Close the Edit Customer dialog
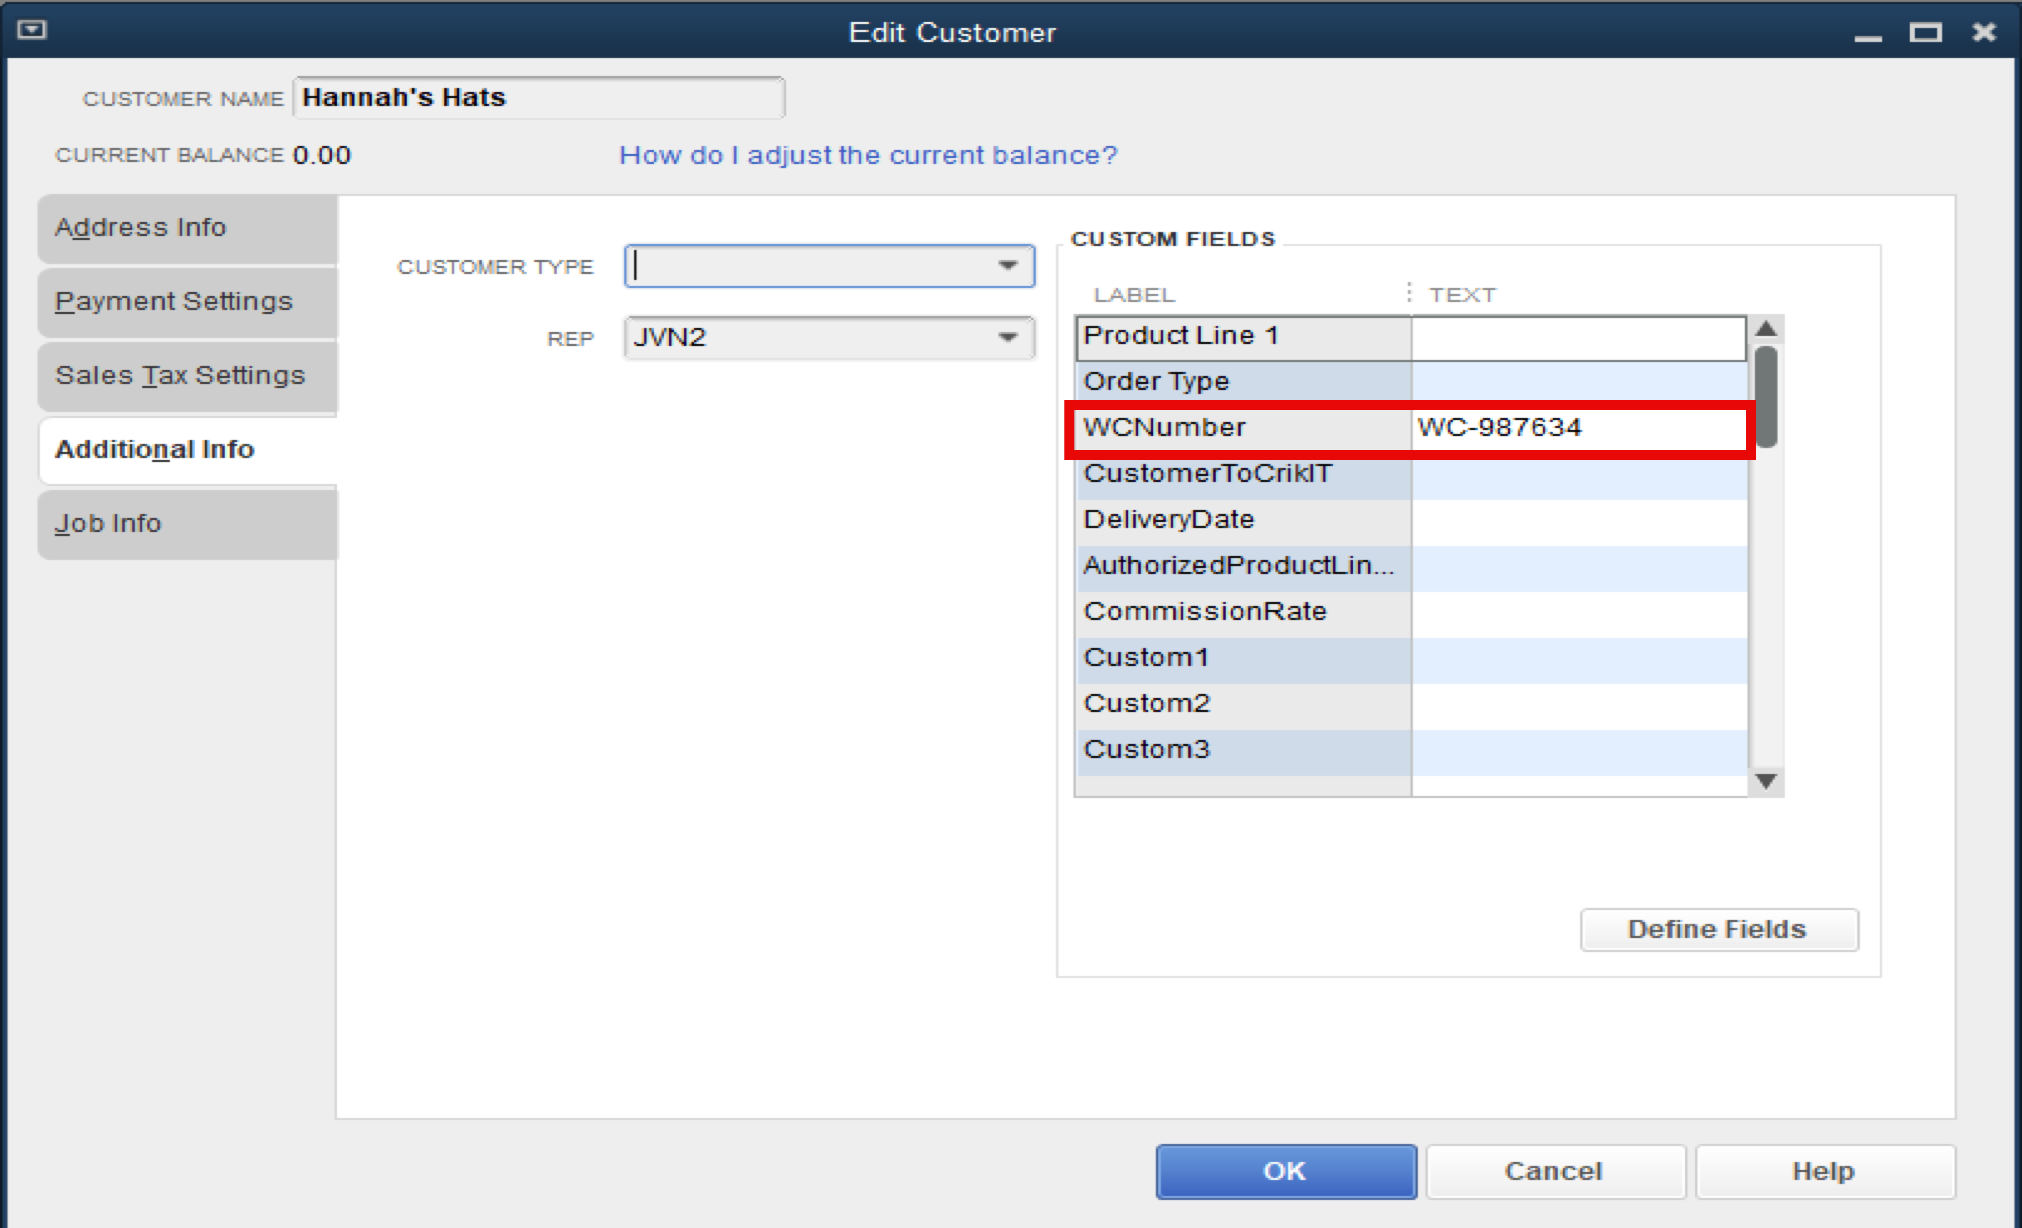2022x1228 pixels. coord(1984,32)
